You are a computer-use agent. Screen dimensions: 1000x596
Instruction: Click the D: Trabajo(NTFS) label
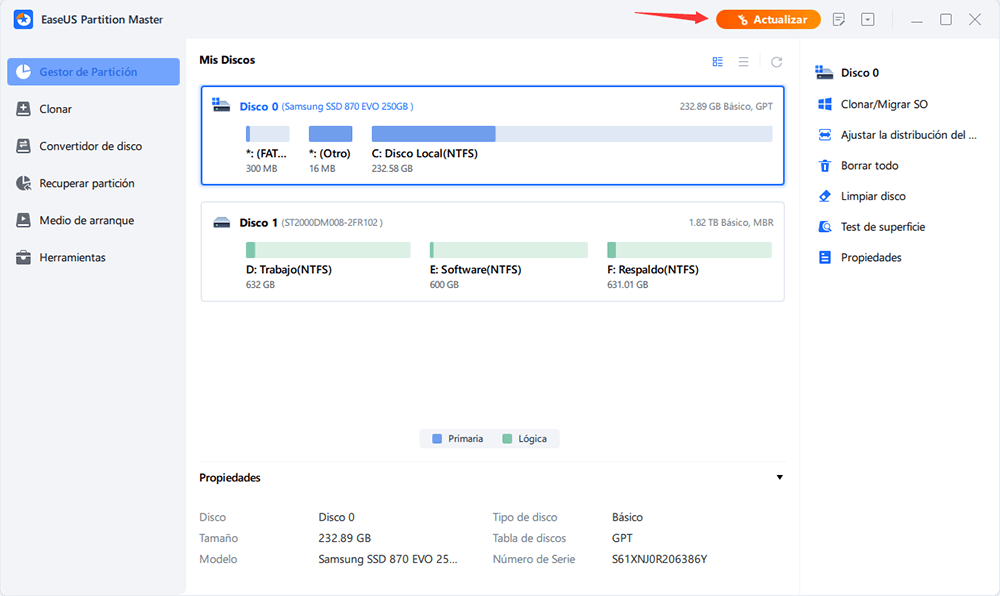tap(289, 270)
